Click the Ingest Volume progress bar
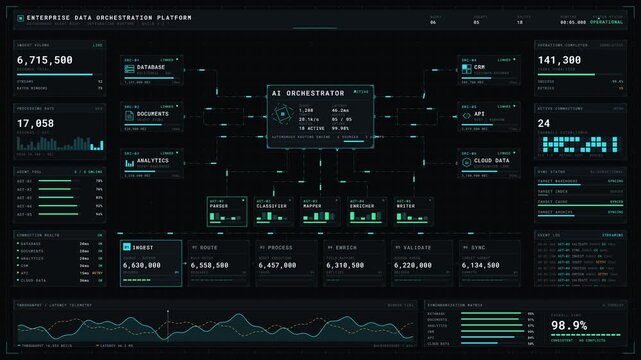The height and width of the screenshot is (360, 641). click(x=59, y=75)
